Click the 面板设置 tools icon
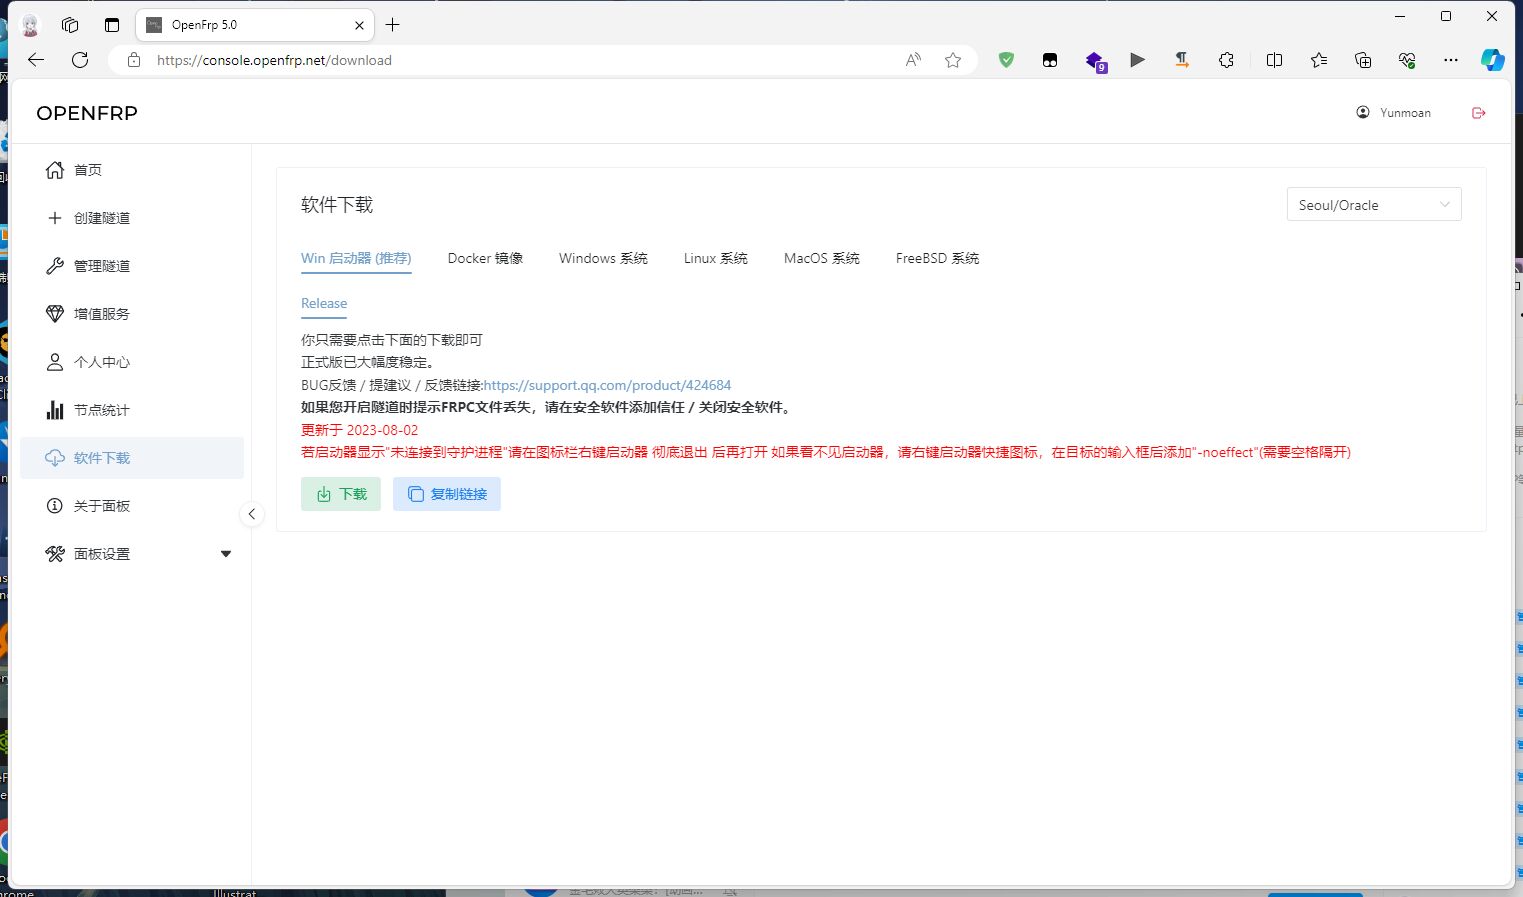Image resolution: width=1523 pixels, height=897 pixels. (55, 554)
